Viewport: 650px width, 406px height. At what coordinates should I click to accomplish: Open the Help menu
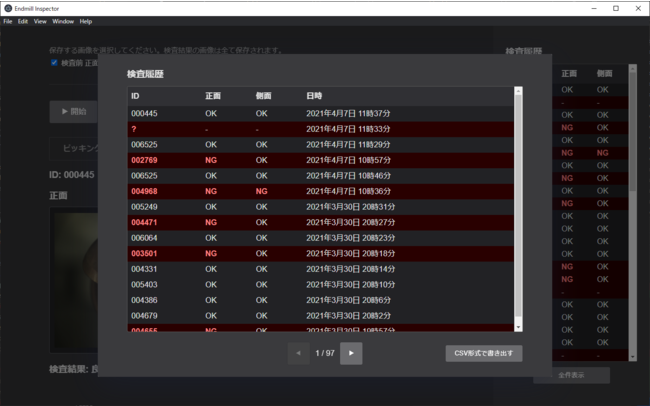coord(86,21)
